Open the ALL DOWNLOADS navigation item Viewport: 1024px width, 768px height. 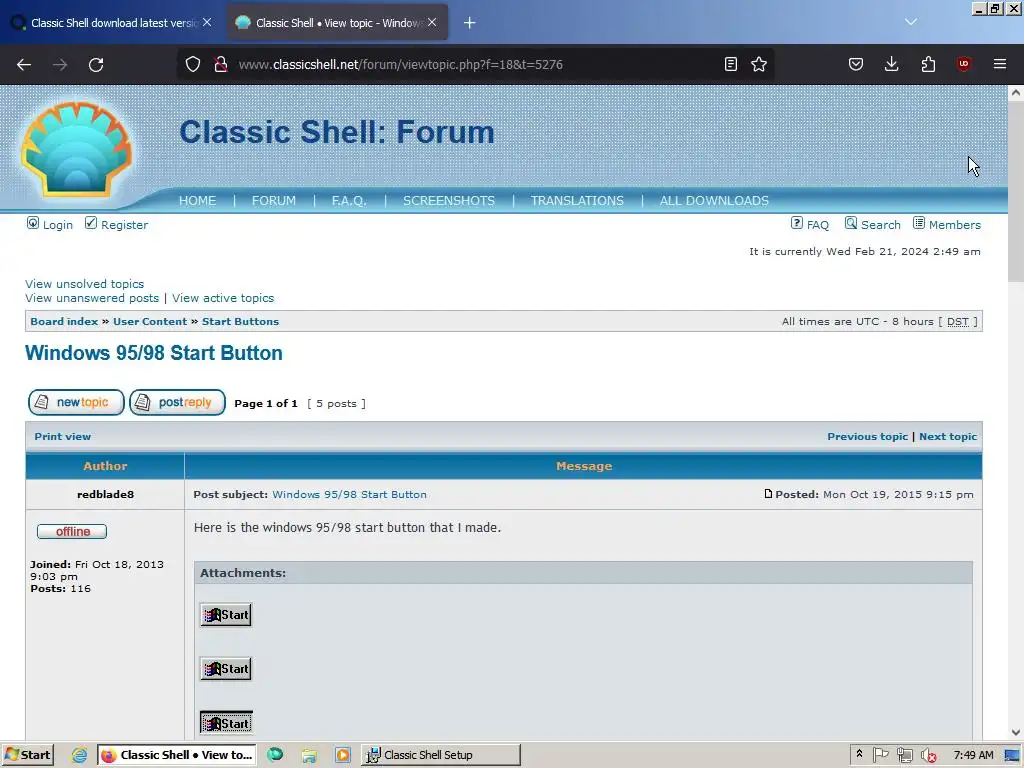click(714, 200)
